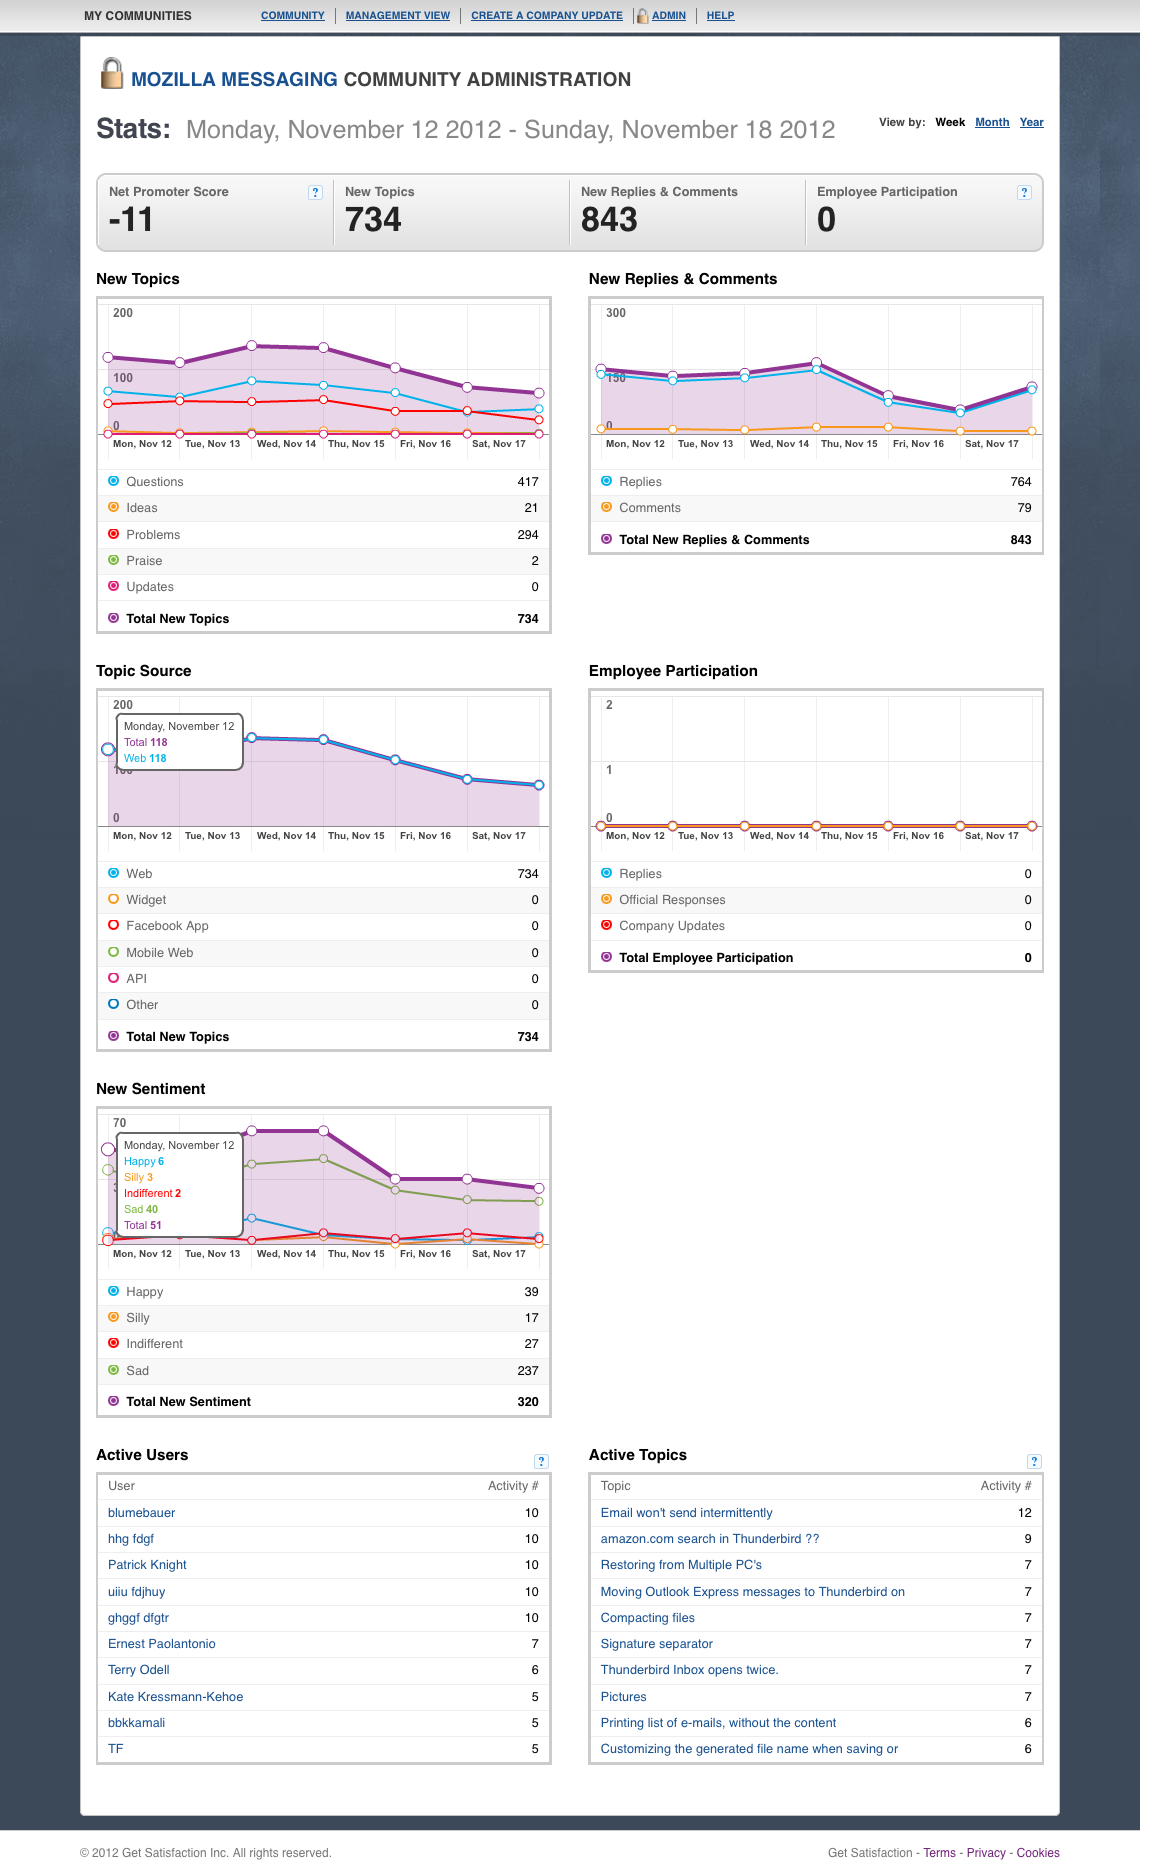Click the Official Responses legend marker

606,899
